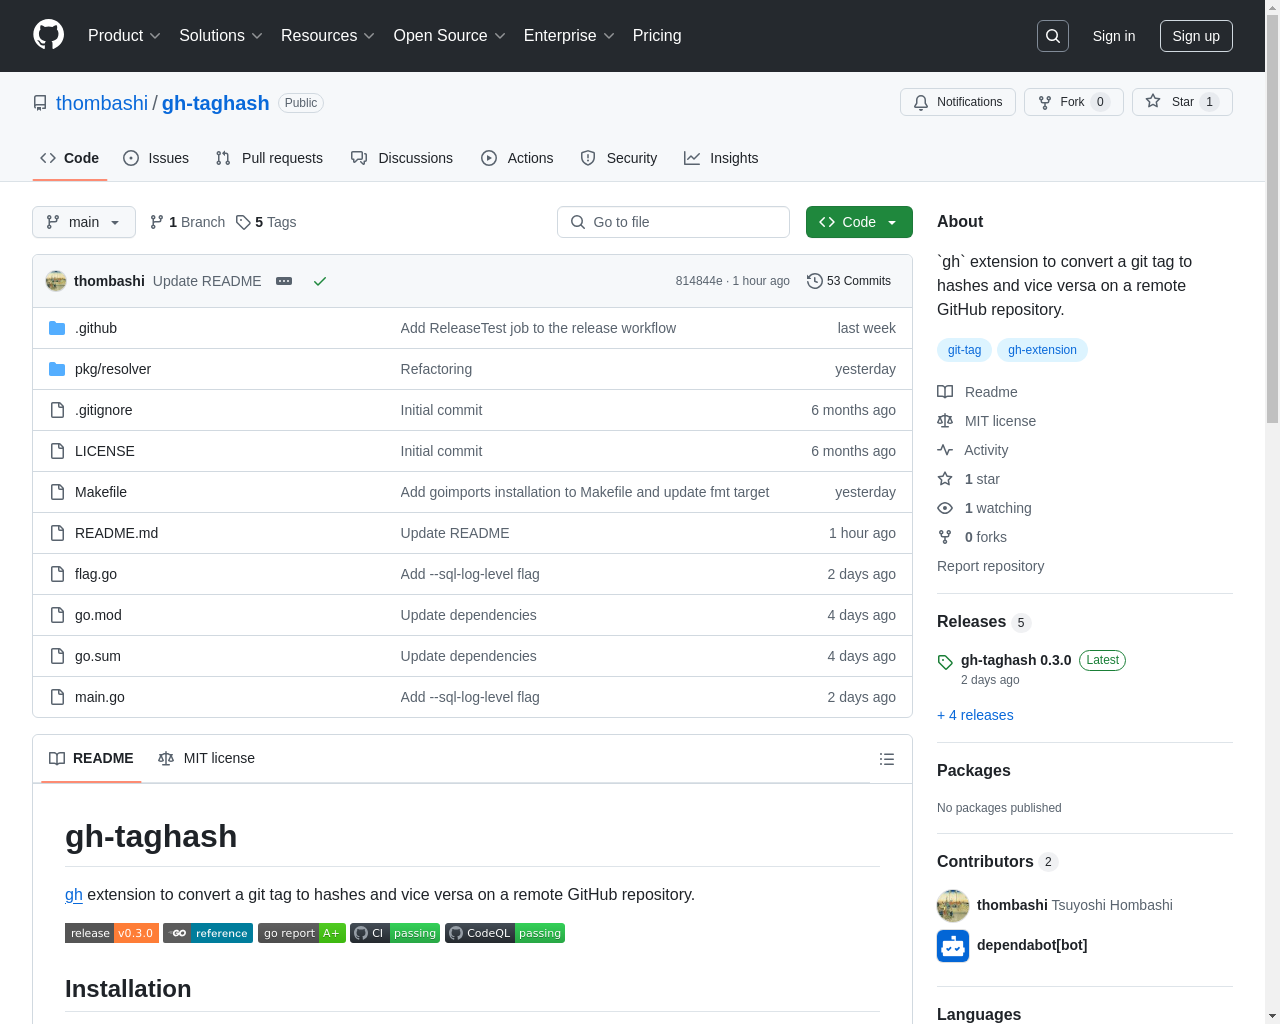Open the main.go file

point(100,697)
